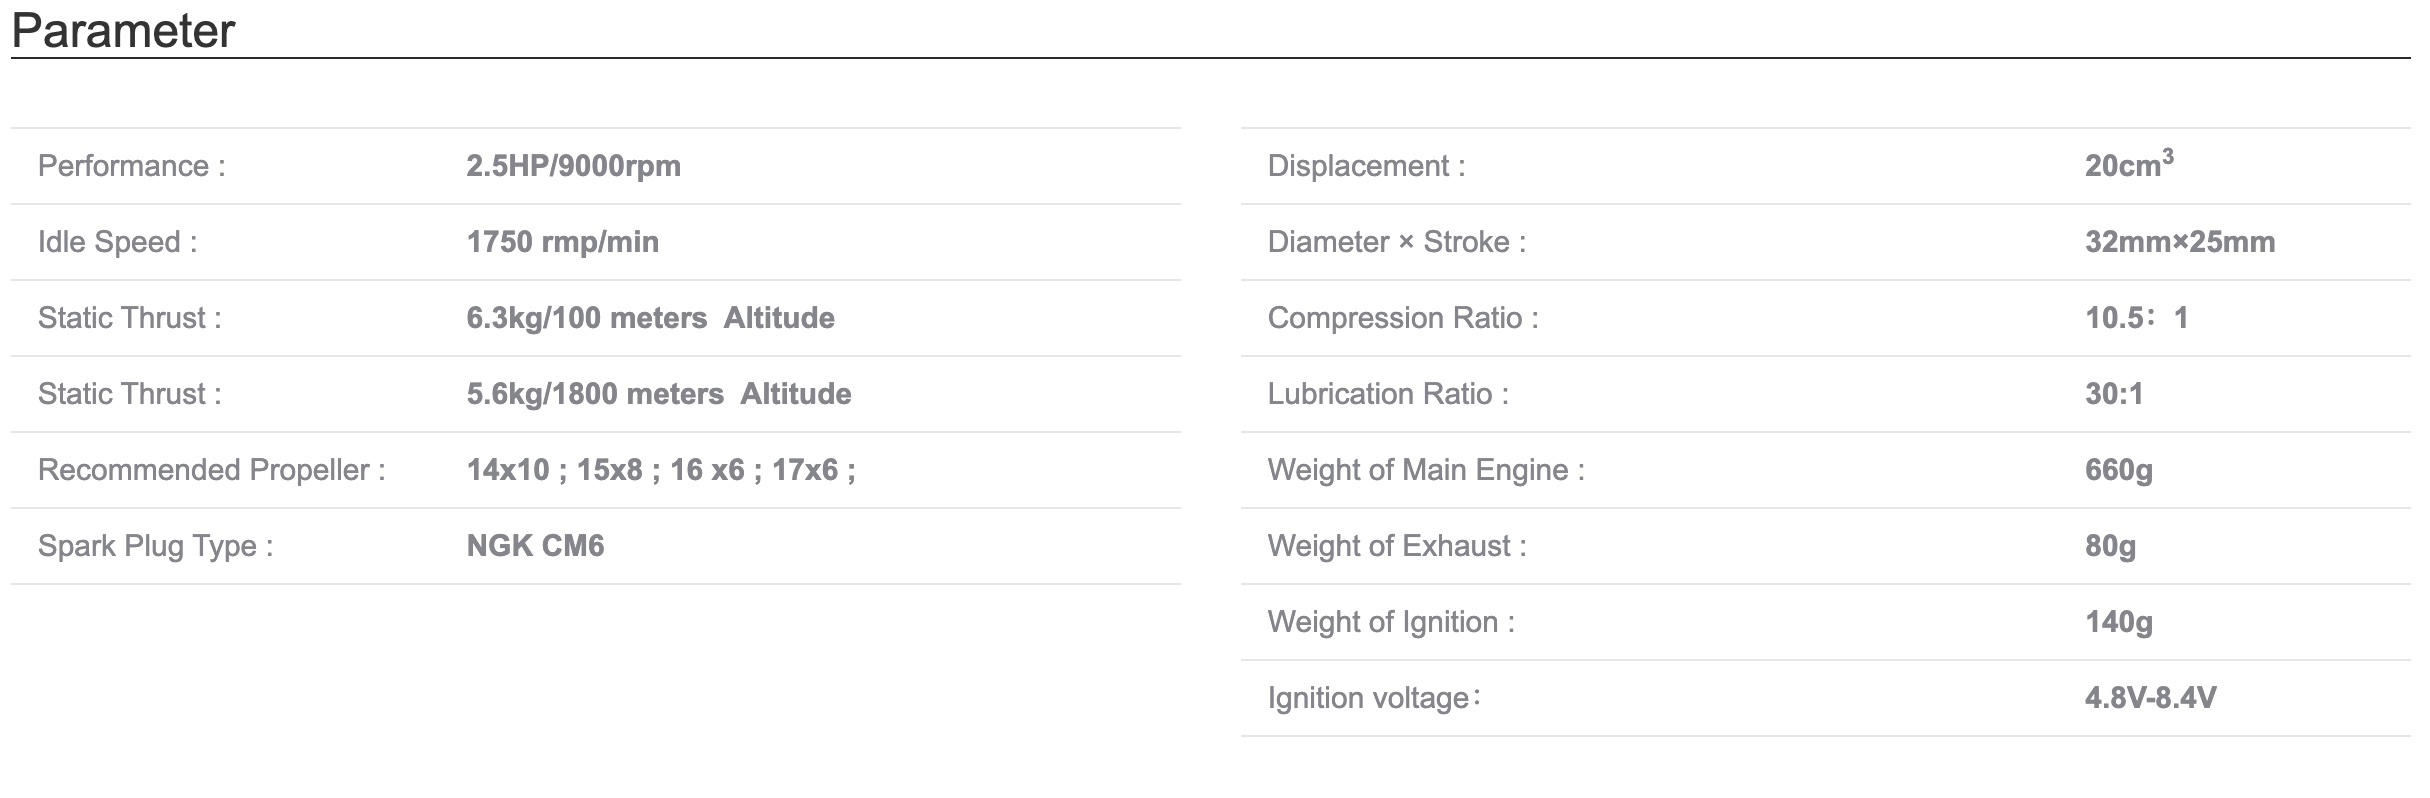Click the Parameter heading
The height and width of the screenshot is (798, 2430).
coord(123,30)
